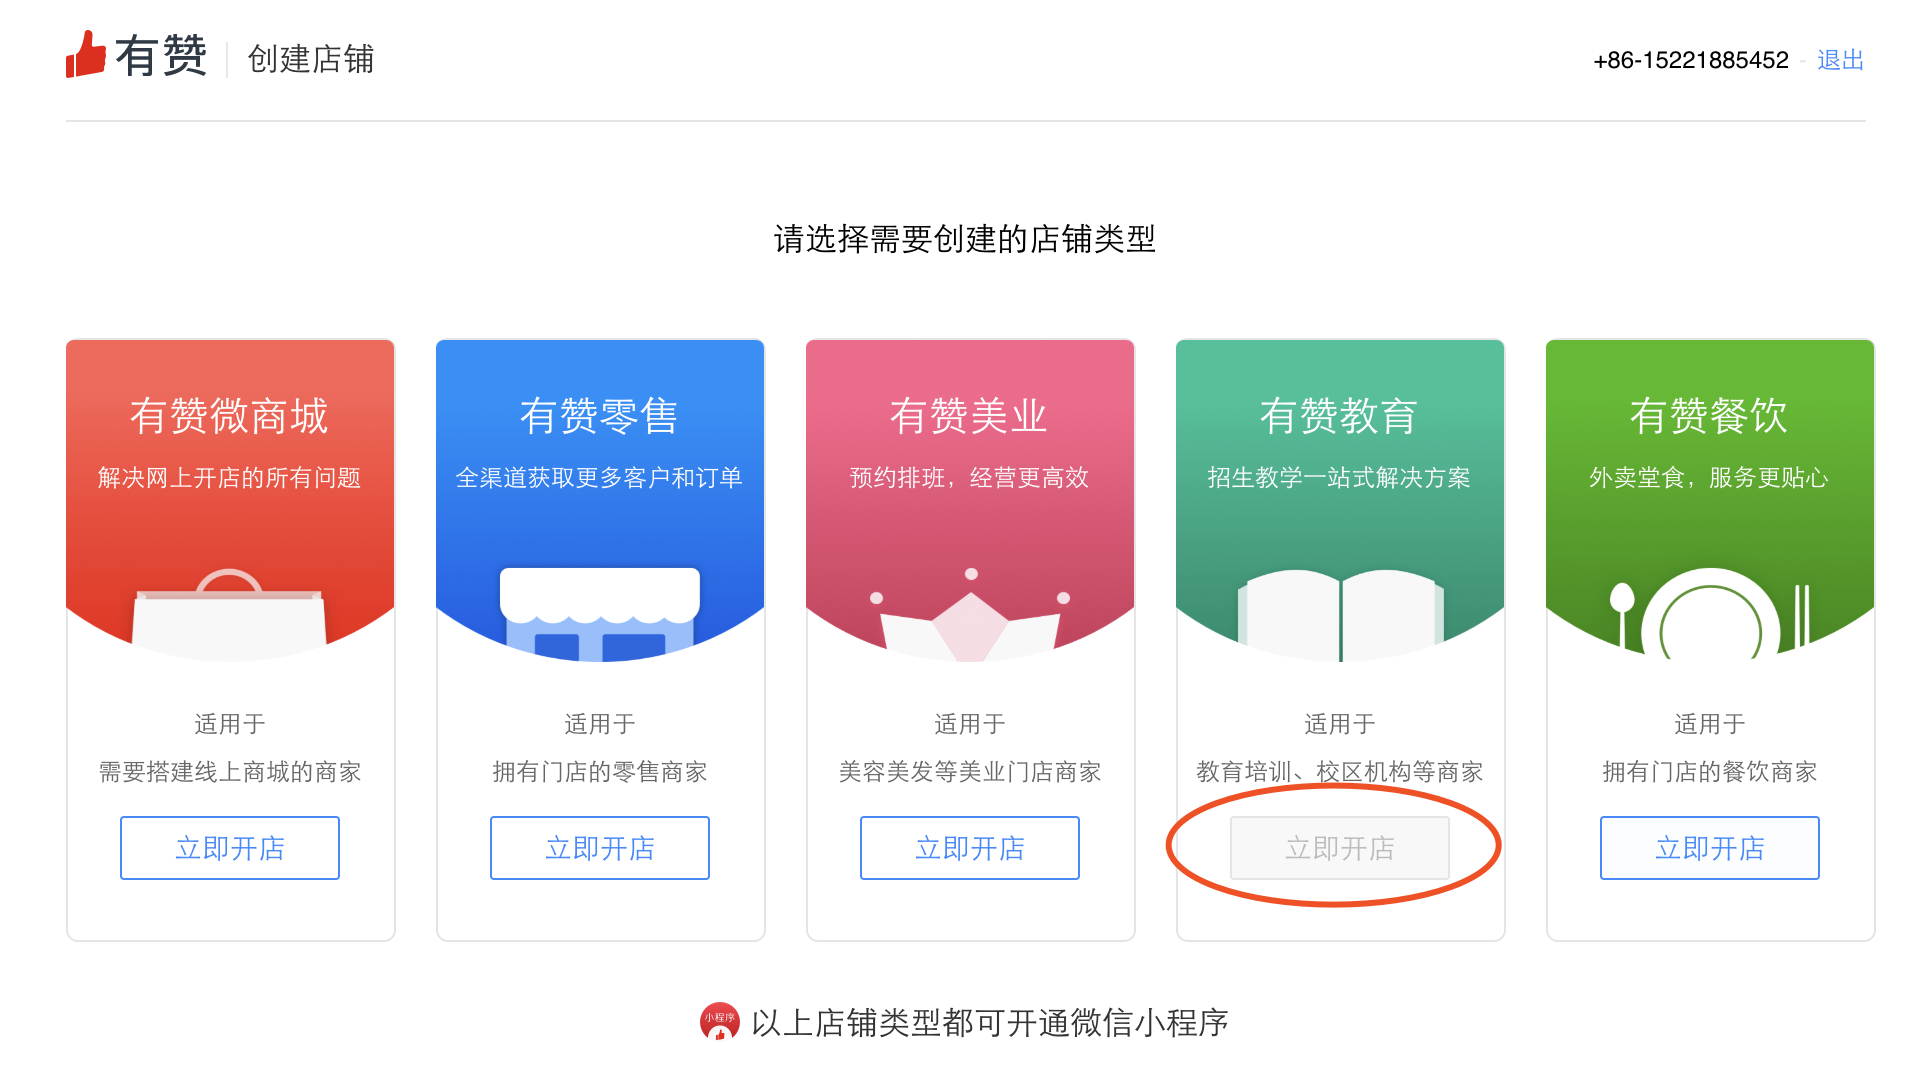Log out via the 退出 link
The height and width of the screenshot is (1088, 1916).
pyautogui.click(x=1840, y=60)
